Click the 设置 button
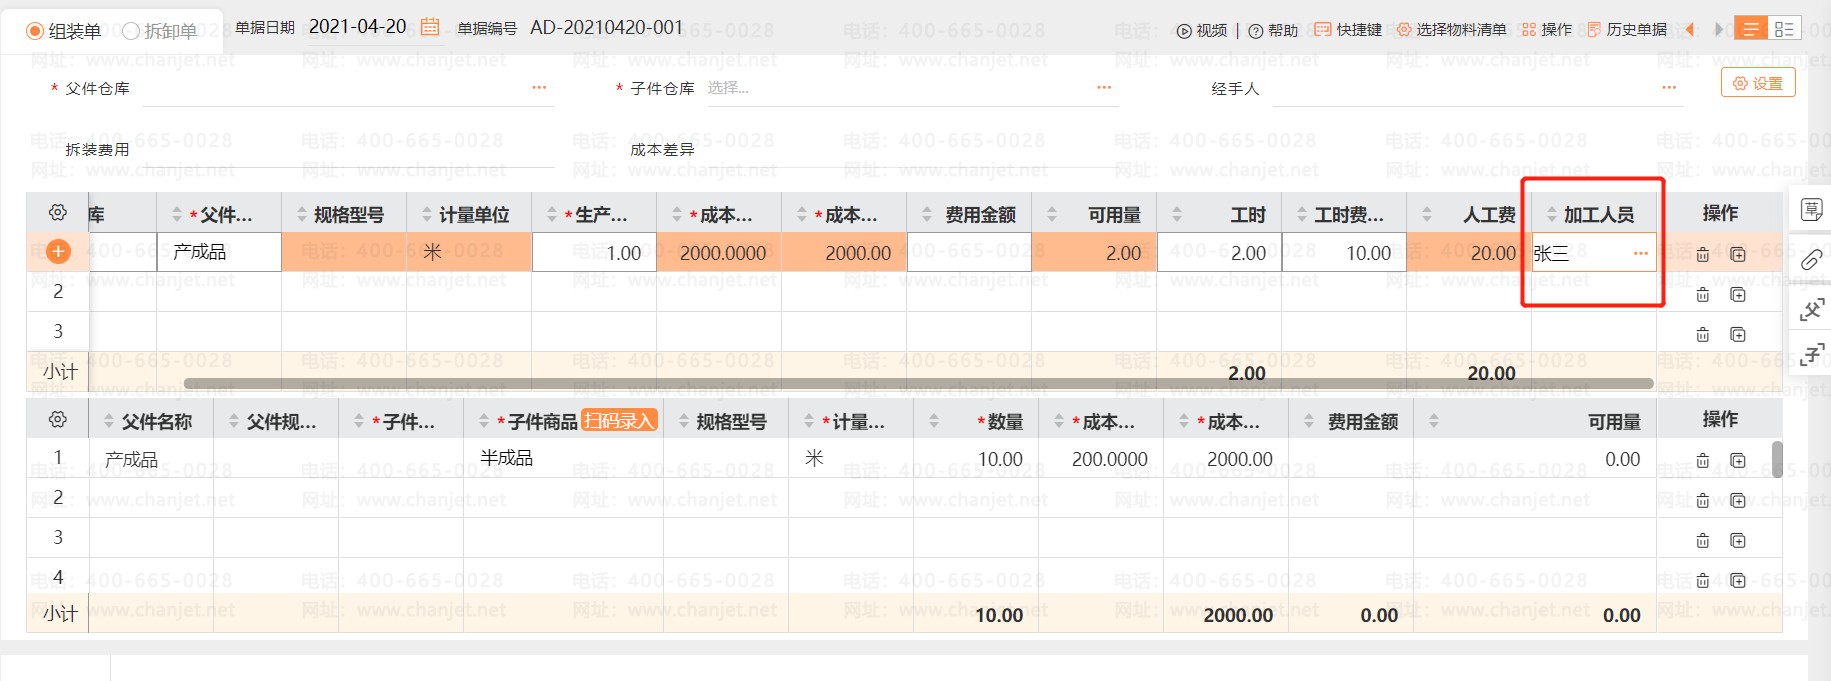The height and width of the screenshot is (681, 1831). pos(1758,83)
